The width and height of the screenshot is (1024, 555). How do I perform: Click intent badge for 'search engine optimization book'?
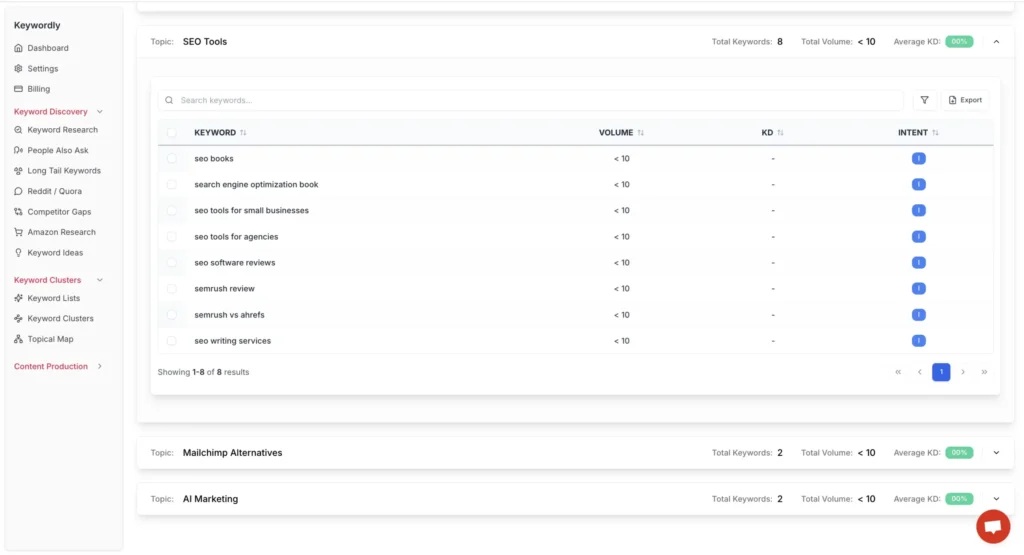(918, 185)
